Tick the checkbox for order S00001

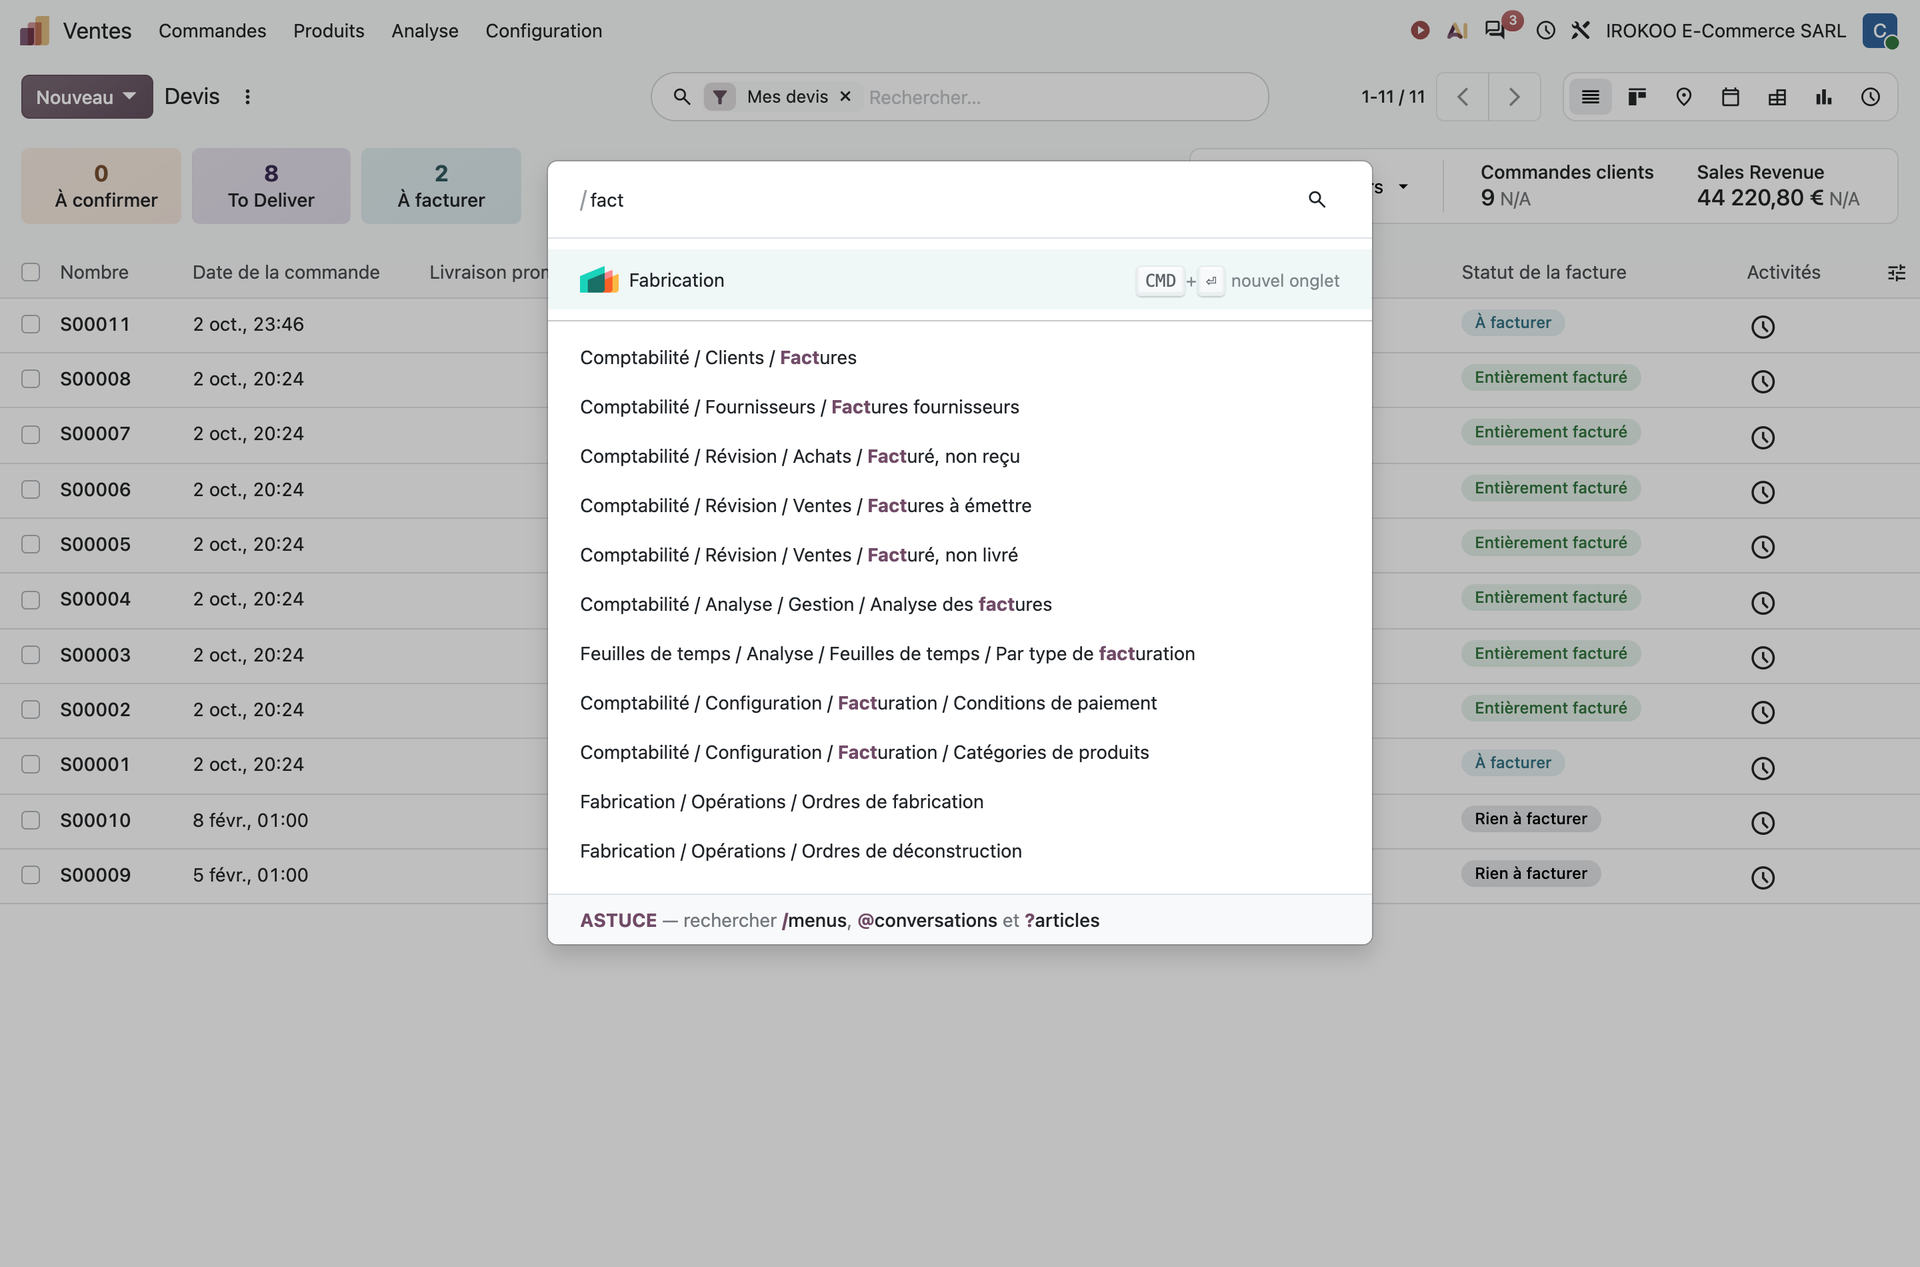pyautogui.click(x=31, y=764)
